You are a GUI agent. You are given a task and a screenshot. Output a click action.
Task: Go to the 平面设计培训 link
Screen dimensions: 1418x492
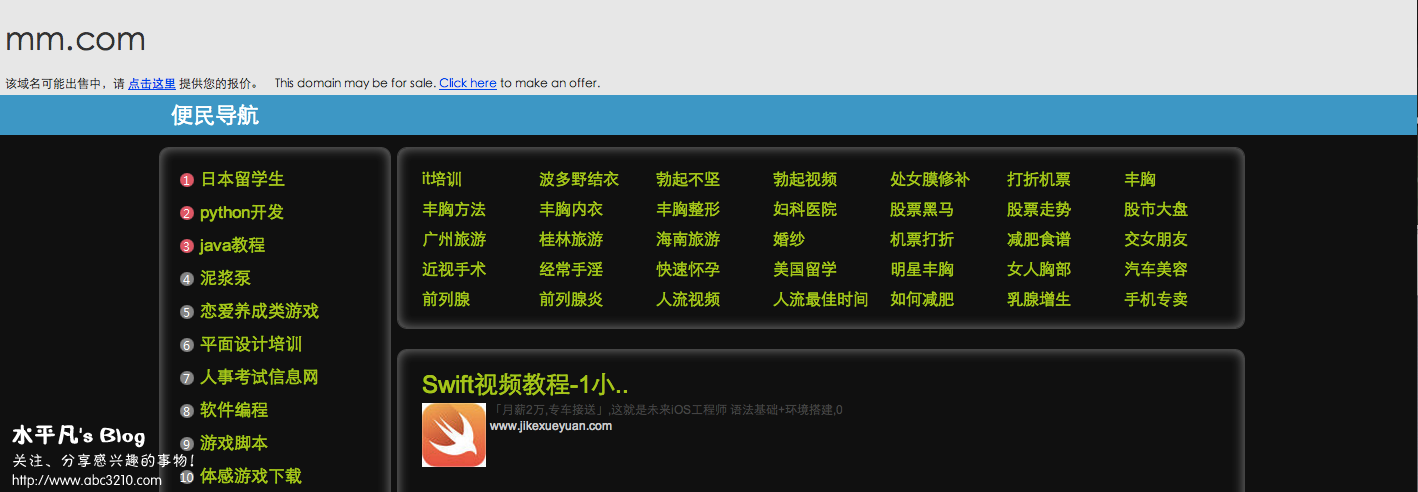click(250, 344)
